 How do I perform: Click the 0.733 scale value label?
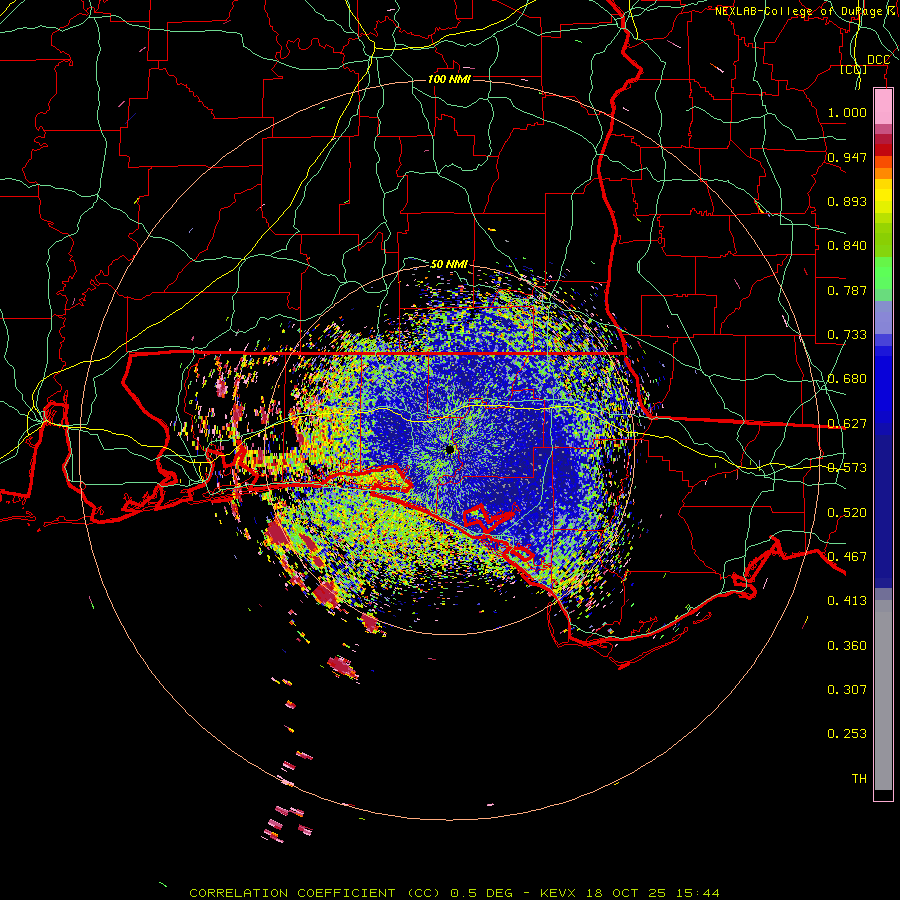point(847,335)
